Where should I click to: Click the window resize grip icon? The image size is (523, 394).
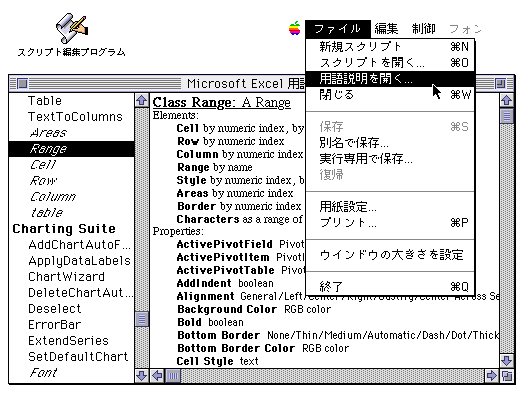[507, 376]
